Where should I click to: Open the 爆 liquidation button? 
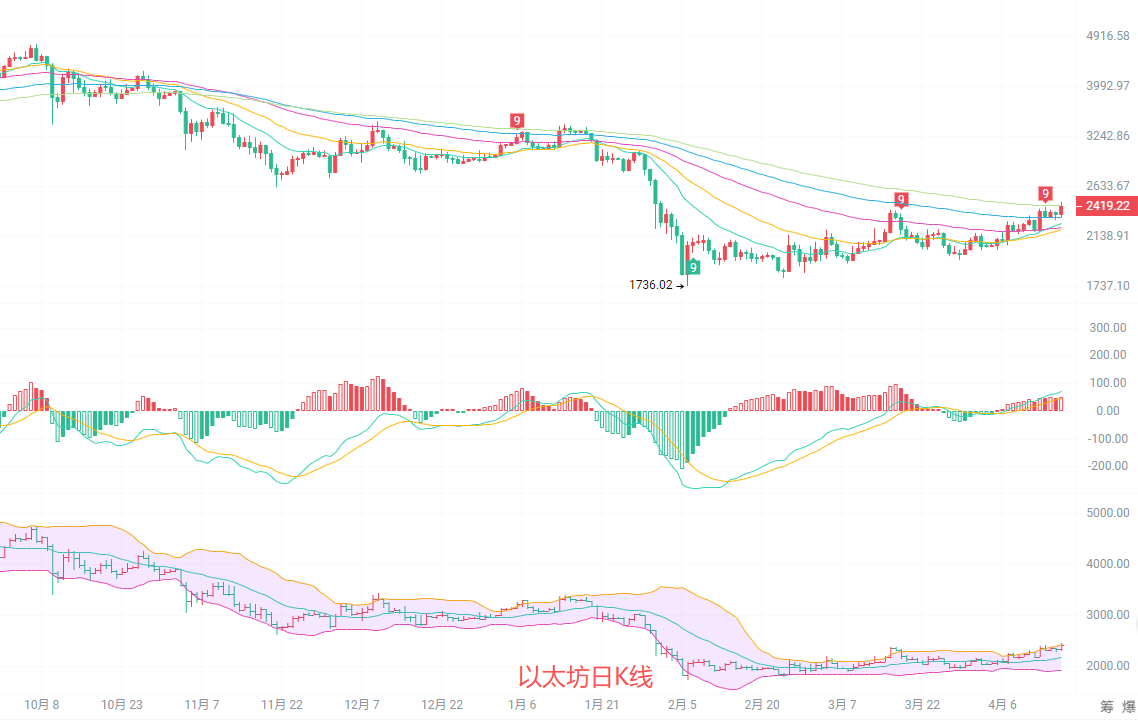coord(1126,705)
